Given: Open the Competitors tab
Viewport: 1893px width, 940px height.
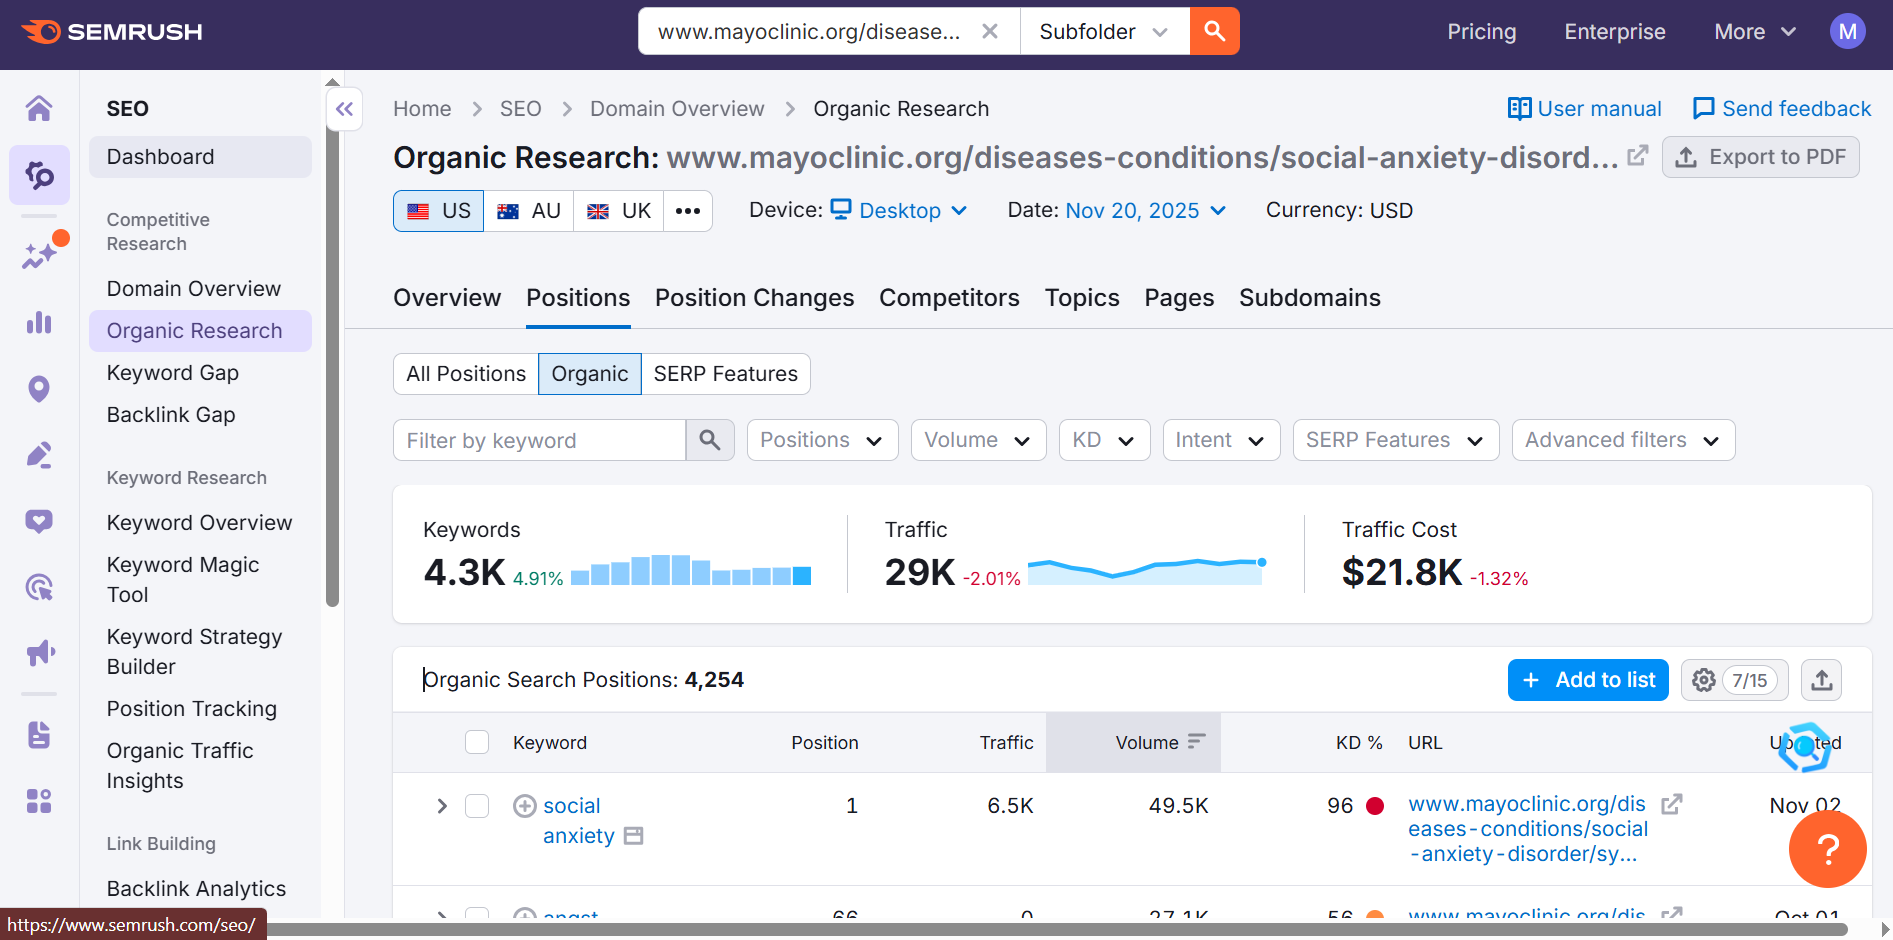Looking at the screenshot, I should pos(949,298).
